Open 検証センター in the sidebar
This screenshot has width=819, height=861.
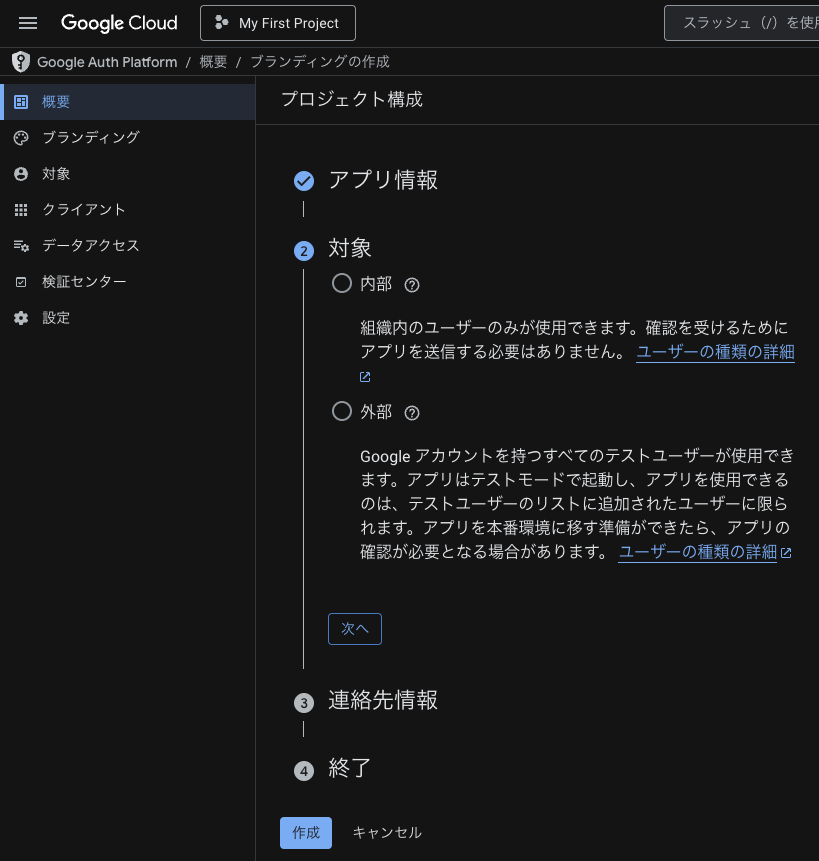coord(128,281)
